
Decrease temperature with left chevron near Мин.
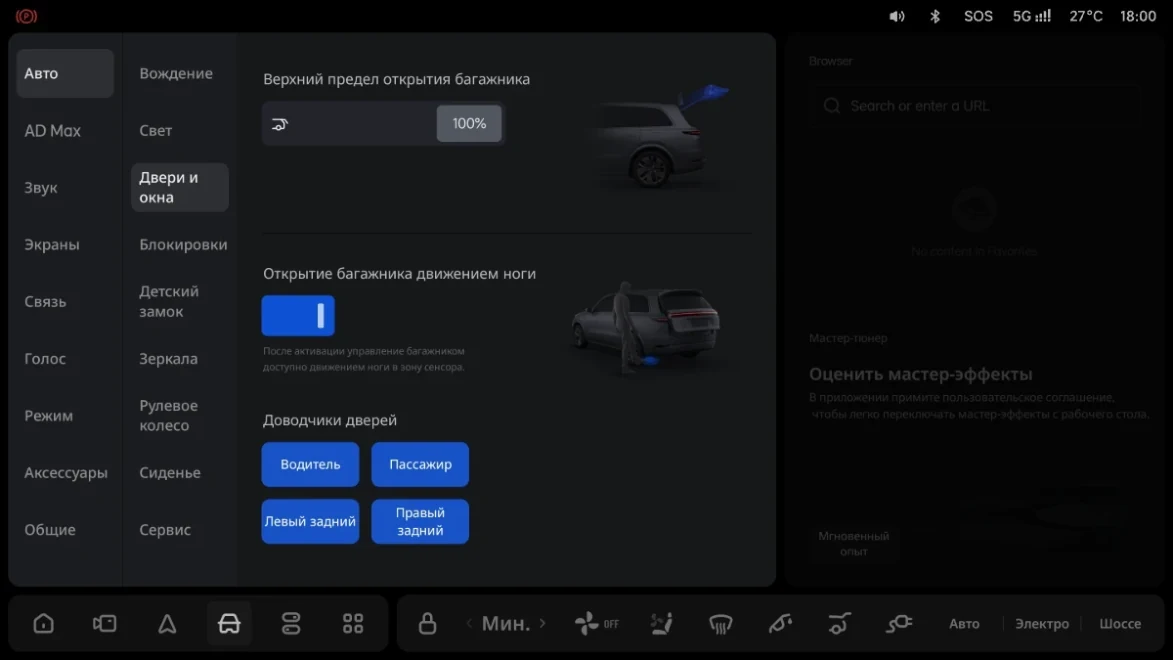(x=469, y=623)
